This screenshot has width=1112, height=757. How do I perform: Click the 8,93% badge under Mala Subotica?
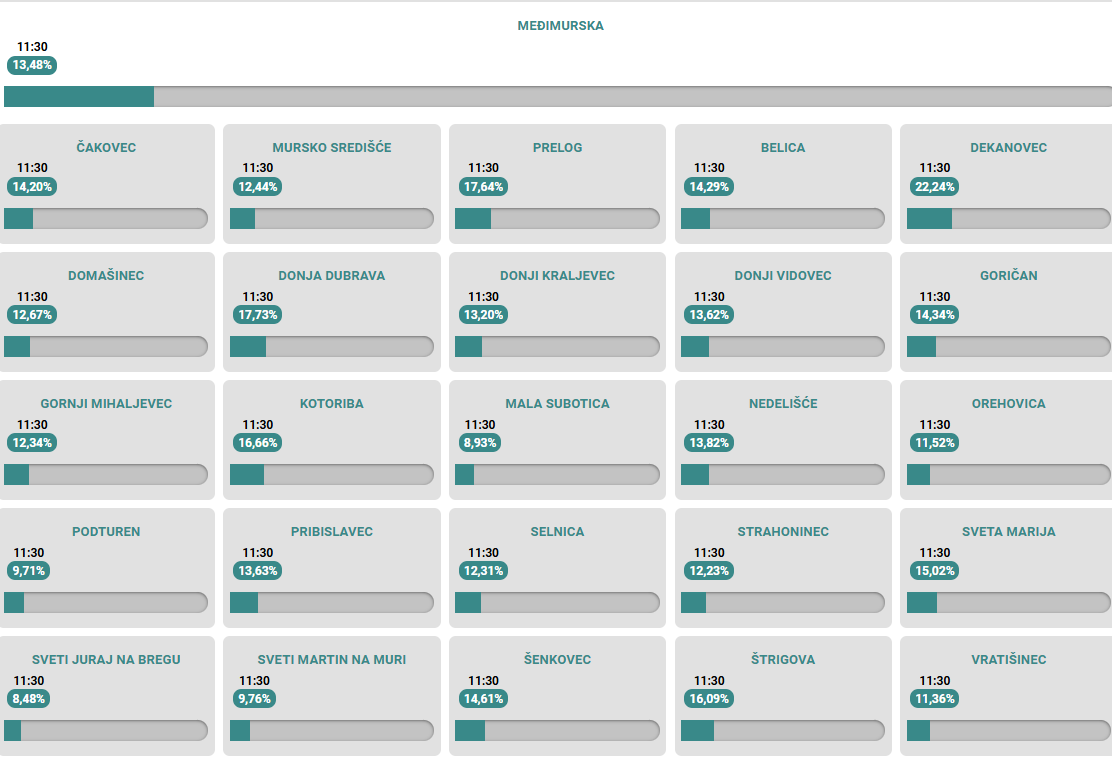[x=478, y=443]
